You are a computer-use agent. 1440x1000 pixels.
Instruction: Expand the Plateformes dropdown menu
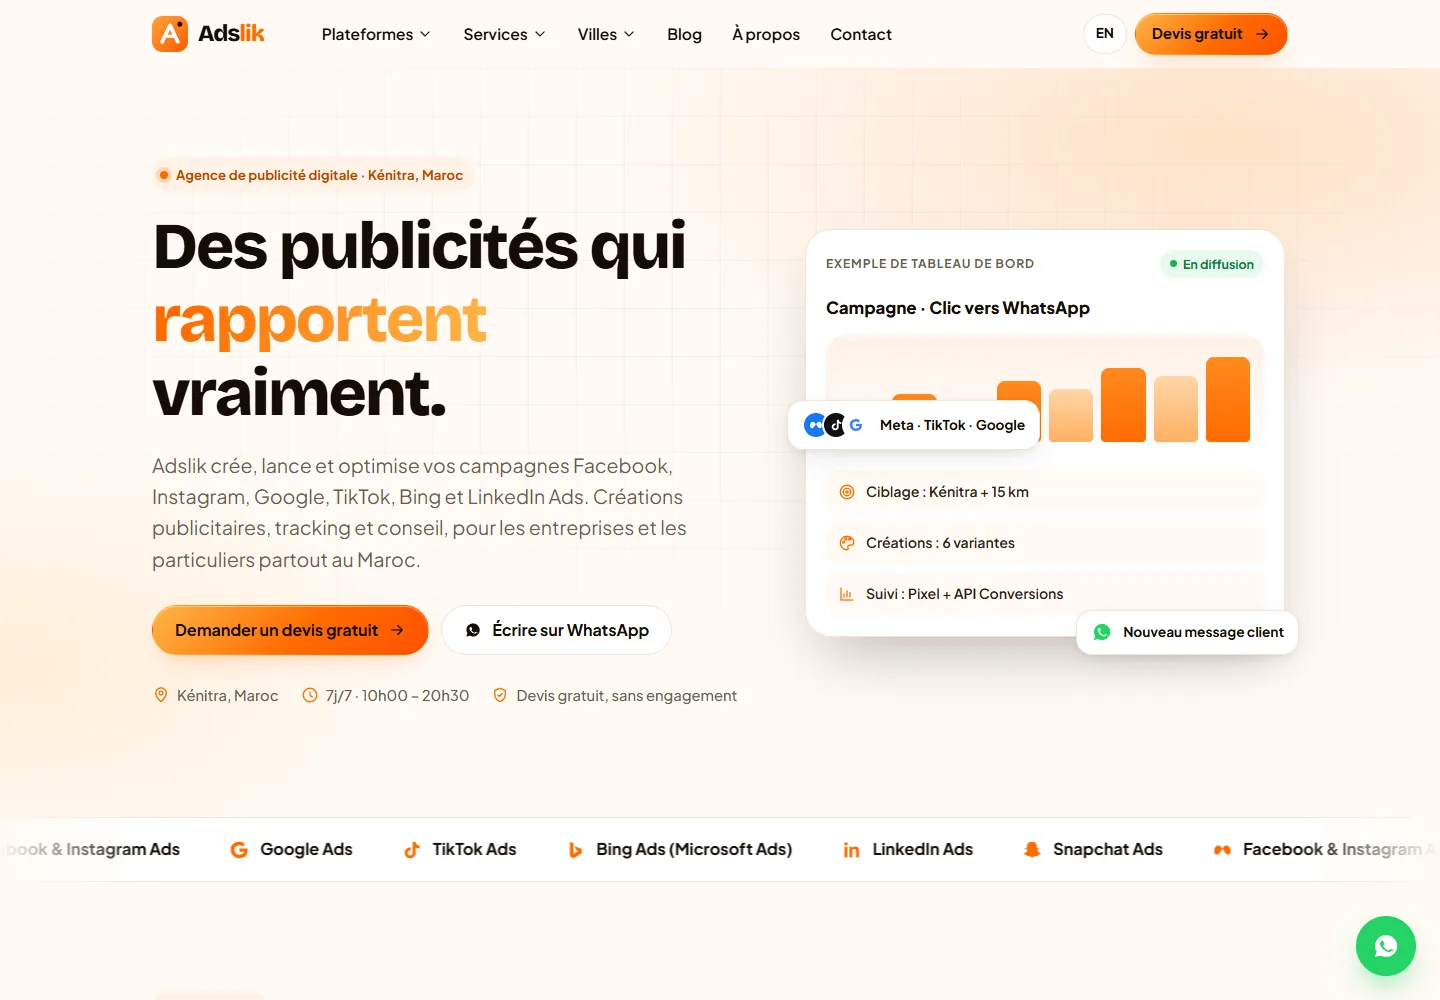[x=376, y=34]
